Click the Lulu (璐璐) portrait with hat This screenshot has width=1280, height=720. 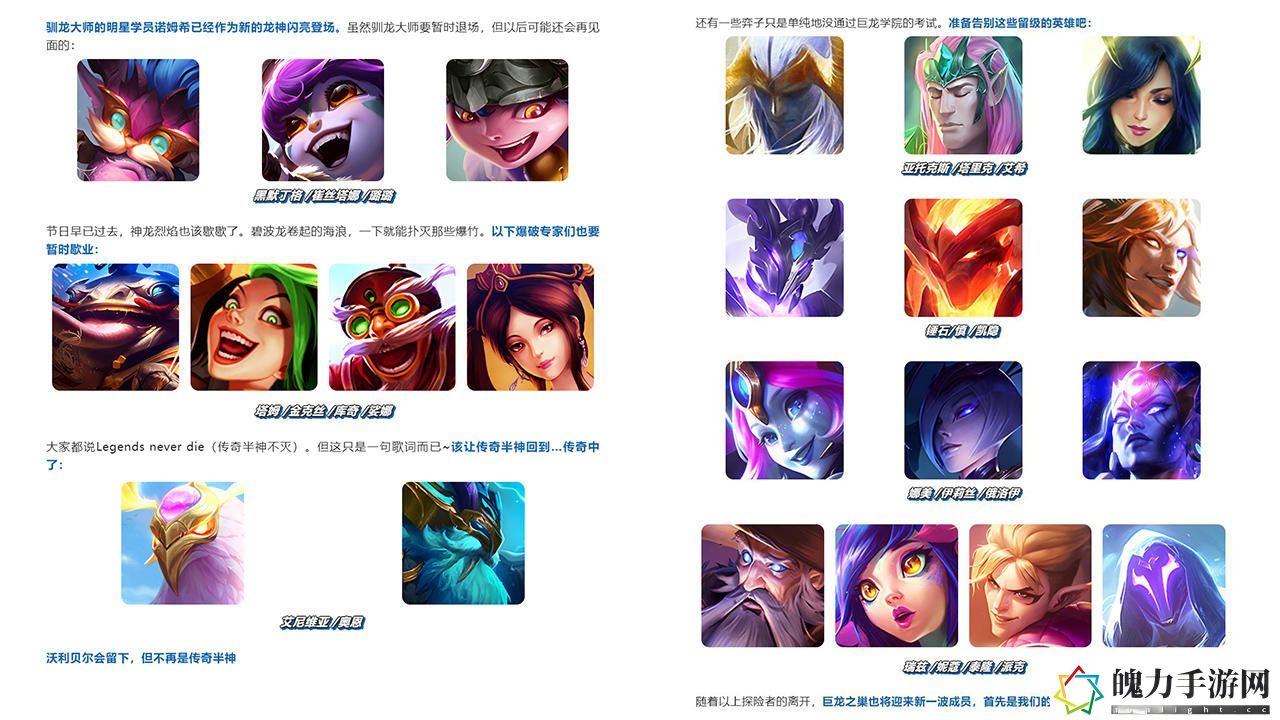[507, 120]
